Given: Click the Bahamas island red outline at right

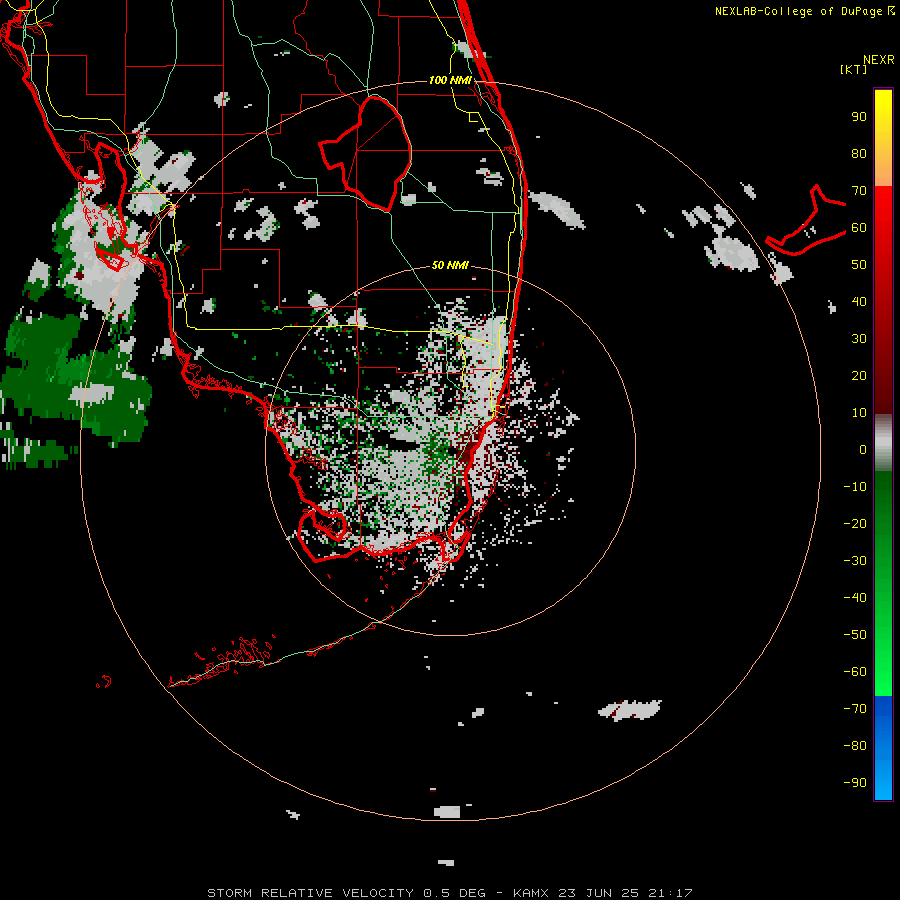Looking at the screenshot, I should pos(806,221).
